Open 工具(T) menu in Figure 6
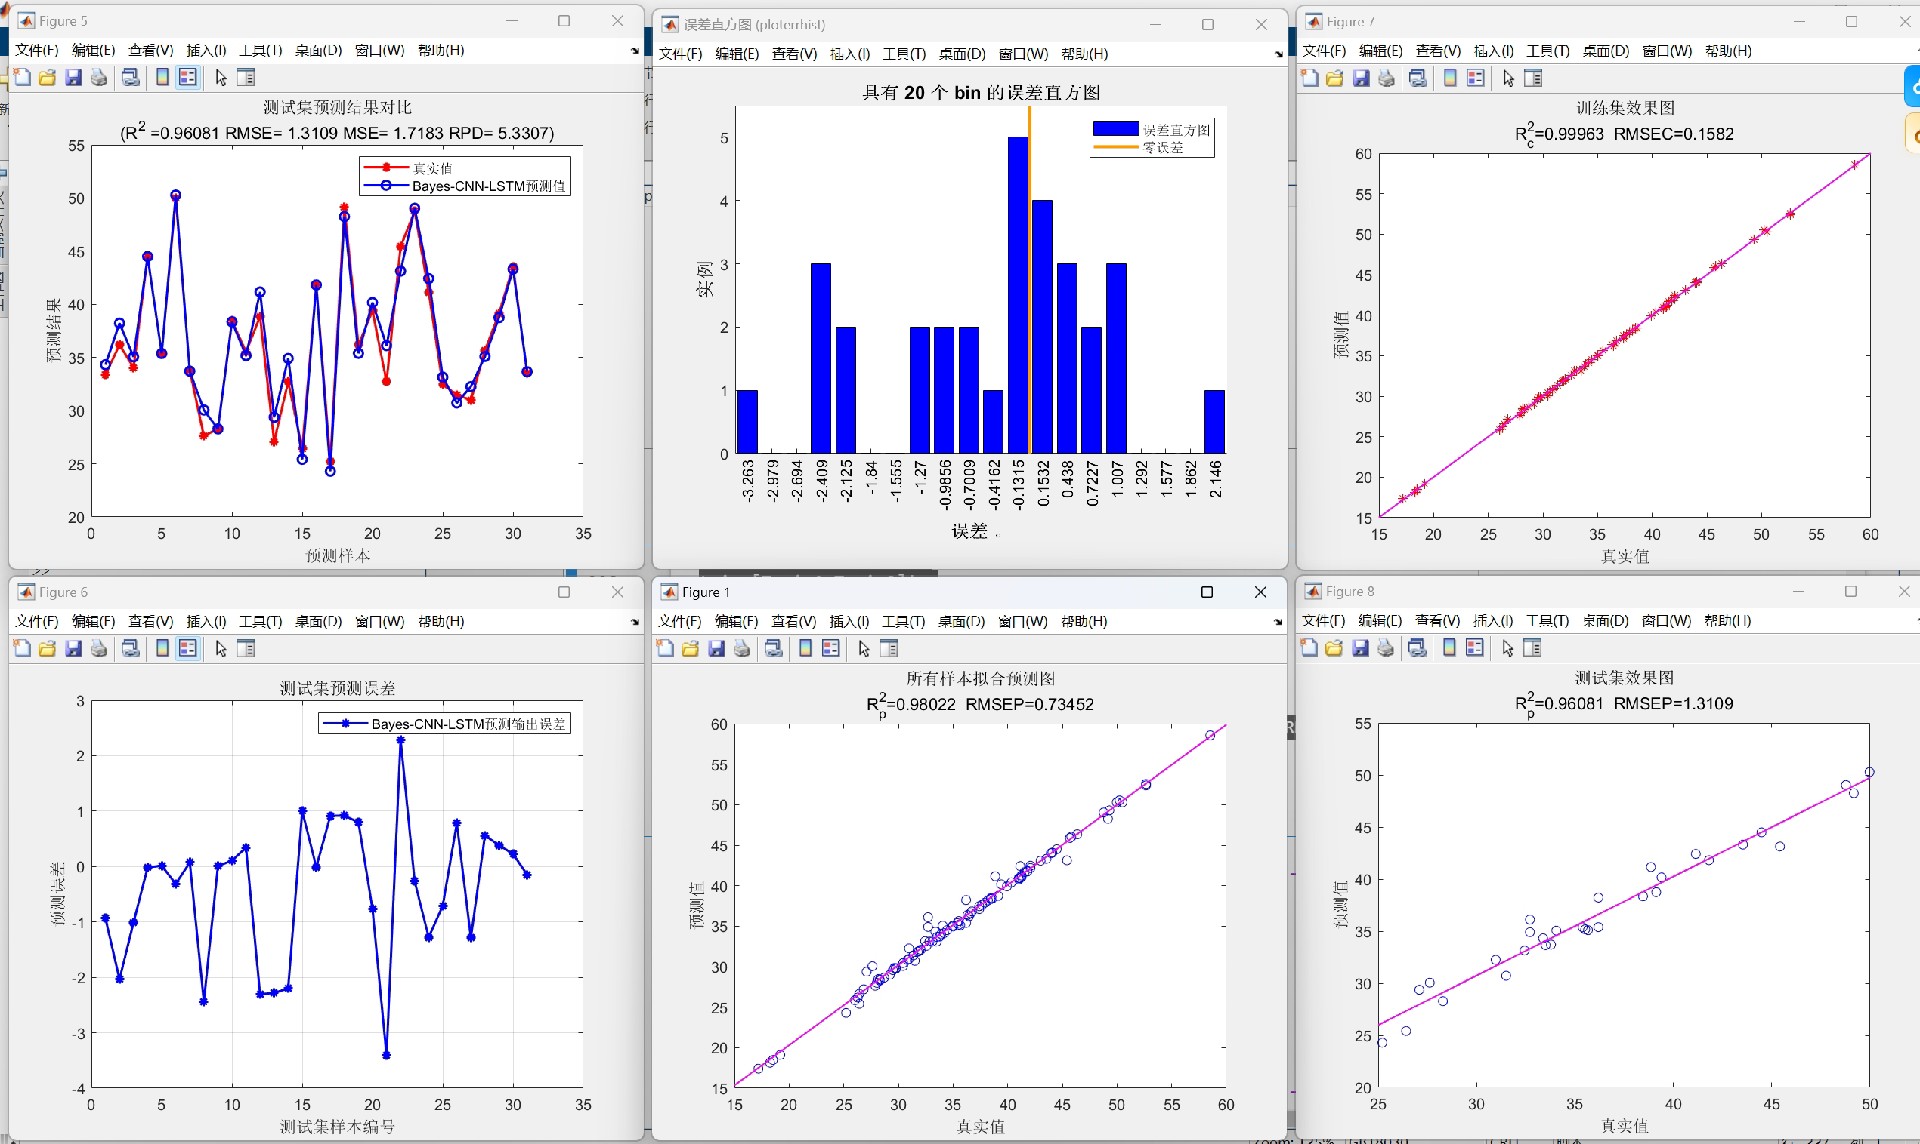Viewport: 1920px width, 1144px height. point(260,621)
